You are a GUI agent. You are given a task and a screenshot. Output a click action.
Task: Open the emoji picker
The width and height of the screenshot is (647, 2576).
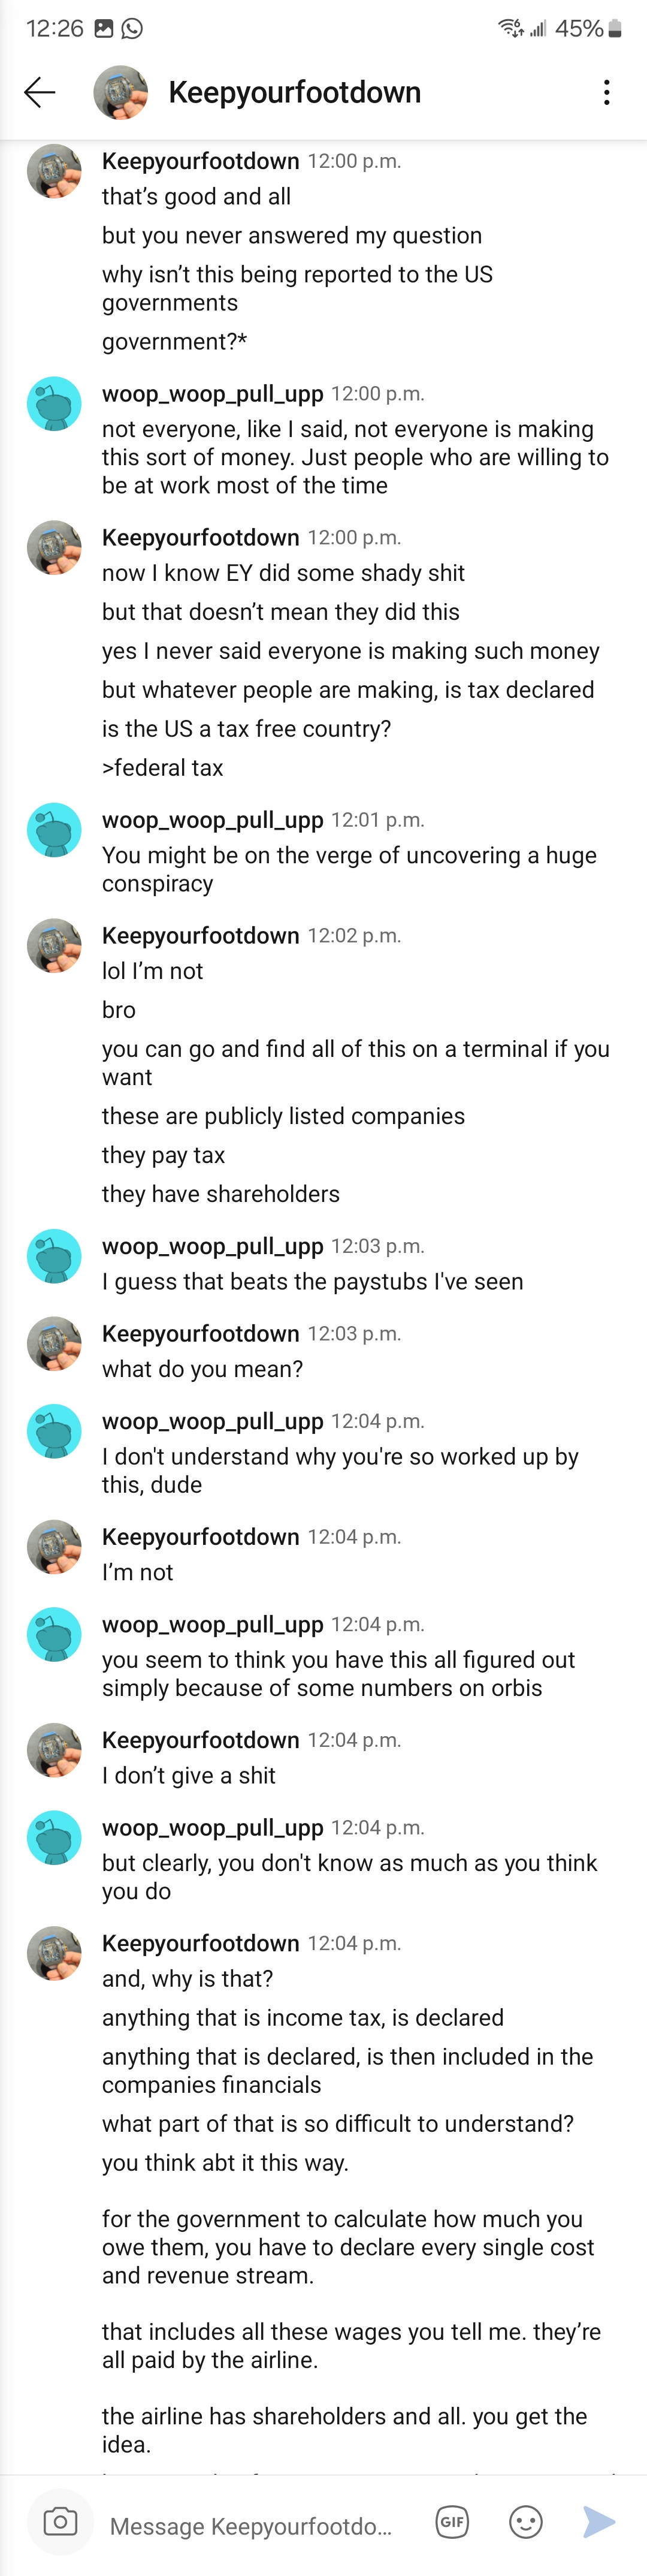[x=526, y=2521]
